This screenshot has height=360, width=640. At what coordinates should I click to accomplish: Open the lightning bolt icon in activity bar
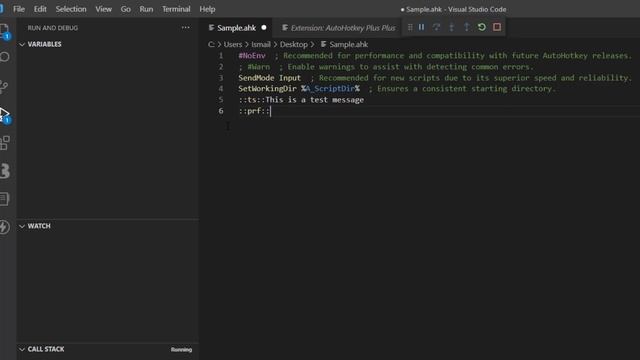pyautogui.click(x=4, y=227)
